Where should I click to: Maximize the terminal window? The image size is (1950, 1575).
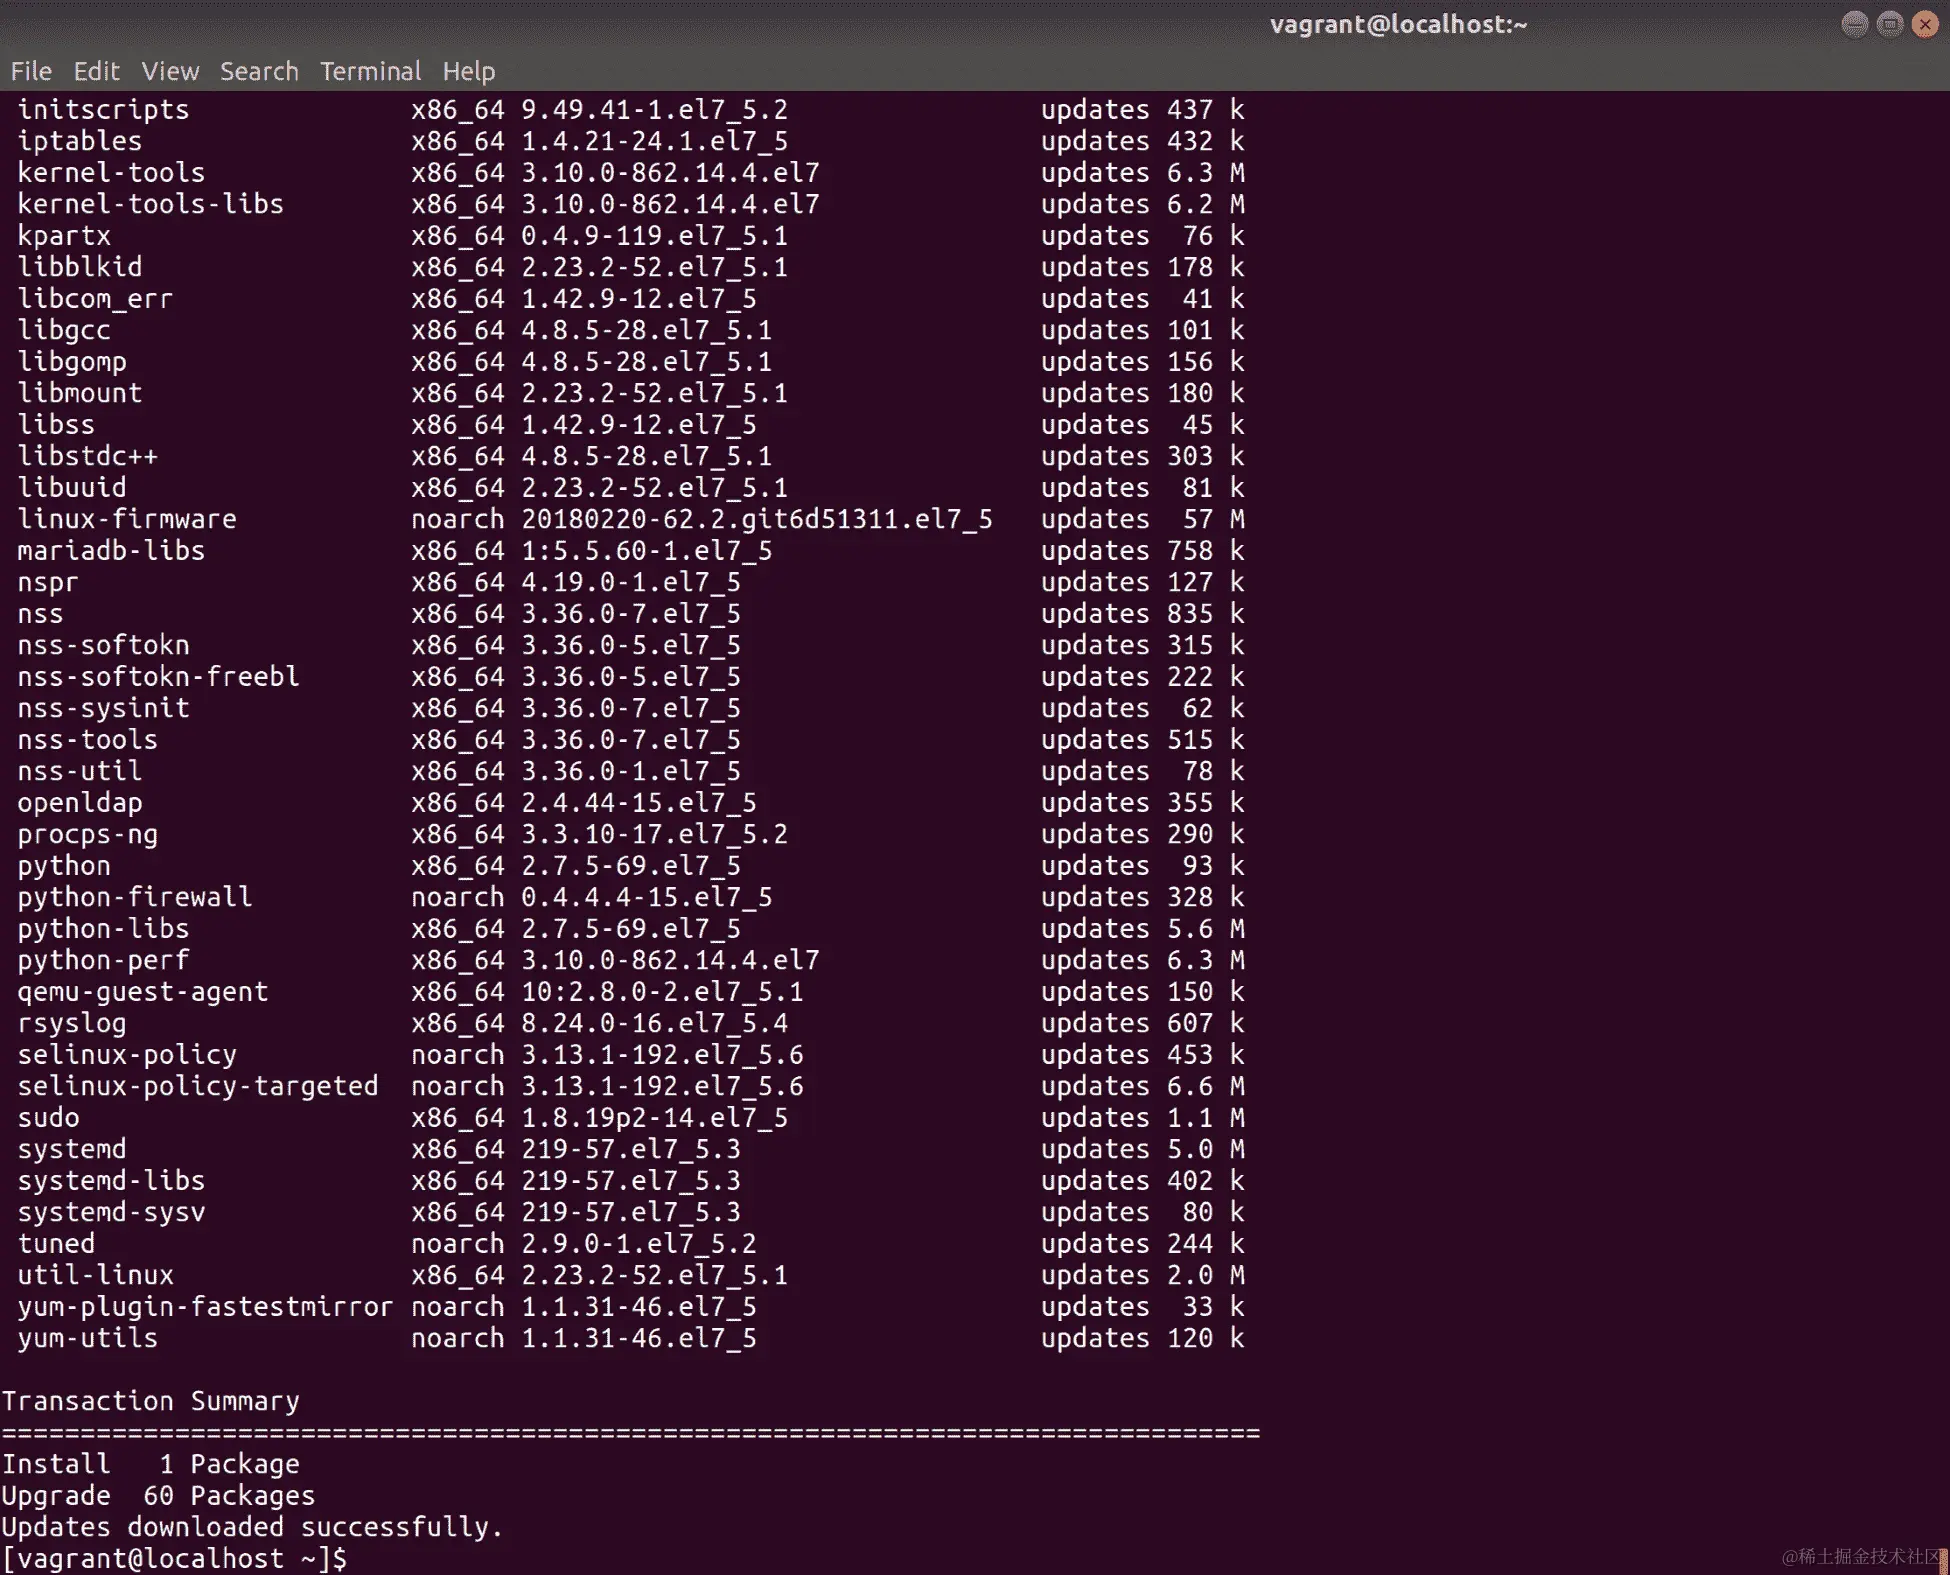(1889, 24)
